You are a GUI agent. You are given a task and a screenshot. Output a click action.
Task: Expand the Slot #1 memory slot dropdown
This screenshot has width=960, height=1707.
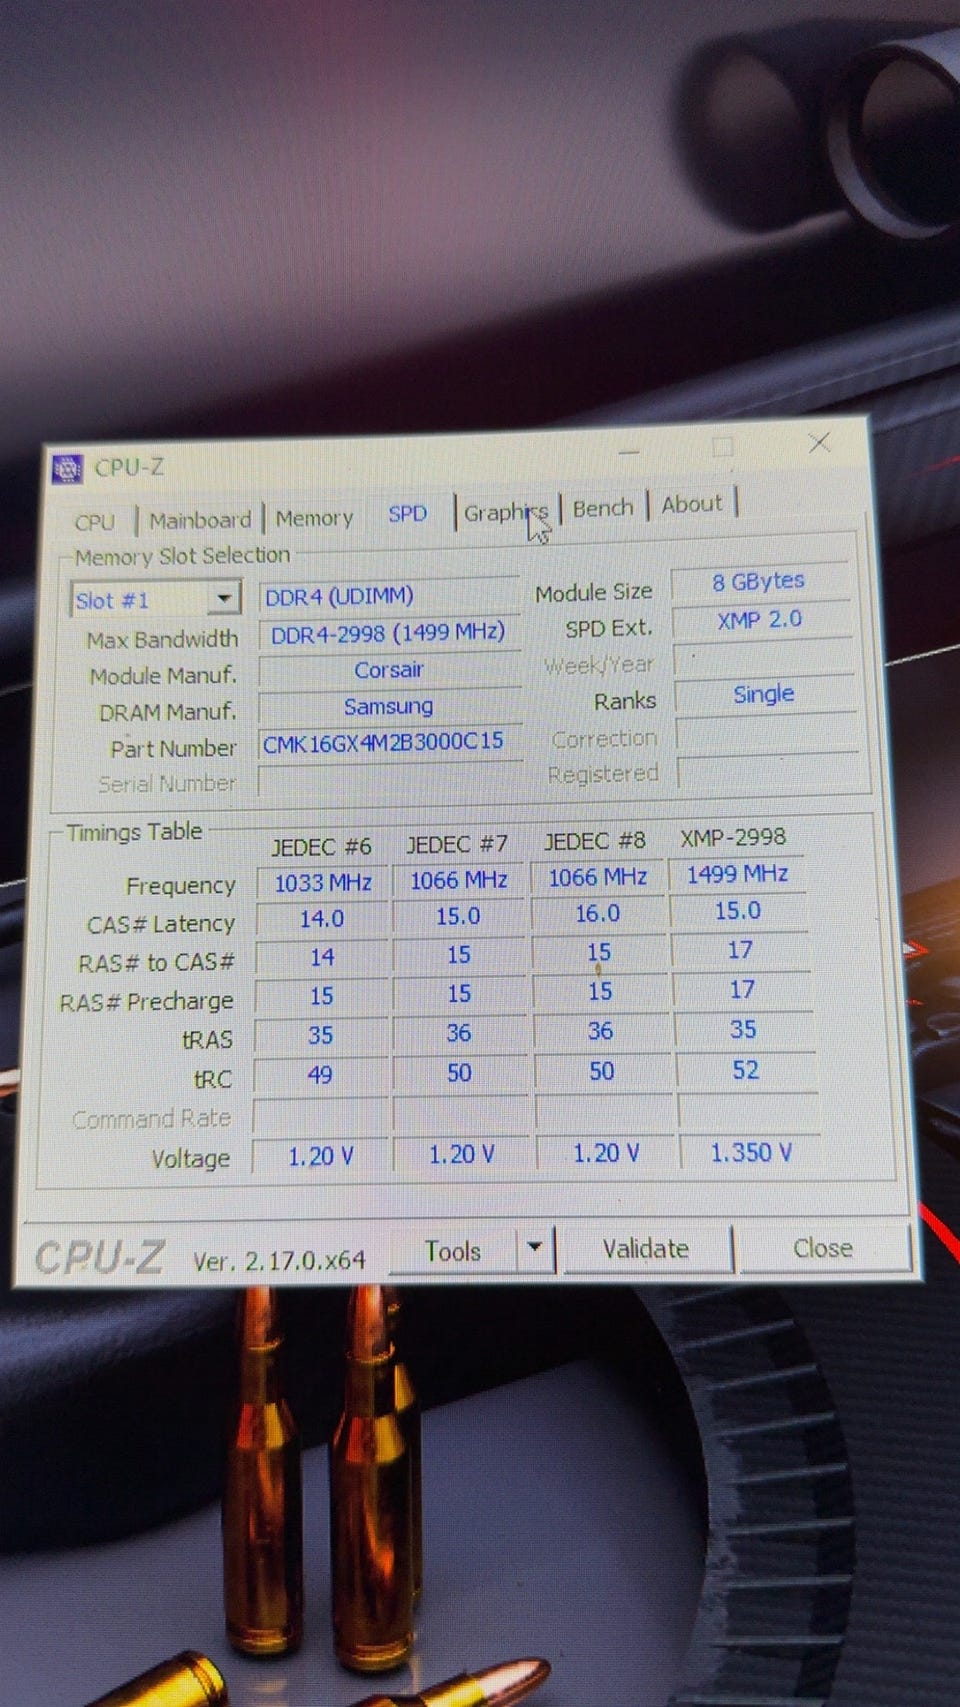(x=224, y=598)
